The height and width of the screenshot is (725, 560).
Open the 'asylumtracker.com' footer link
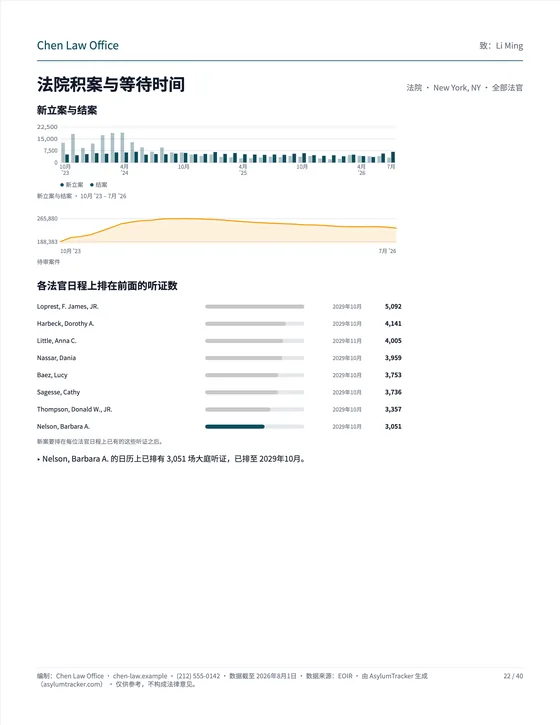[72, 684]
